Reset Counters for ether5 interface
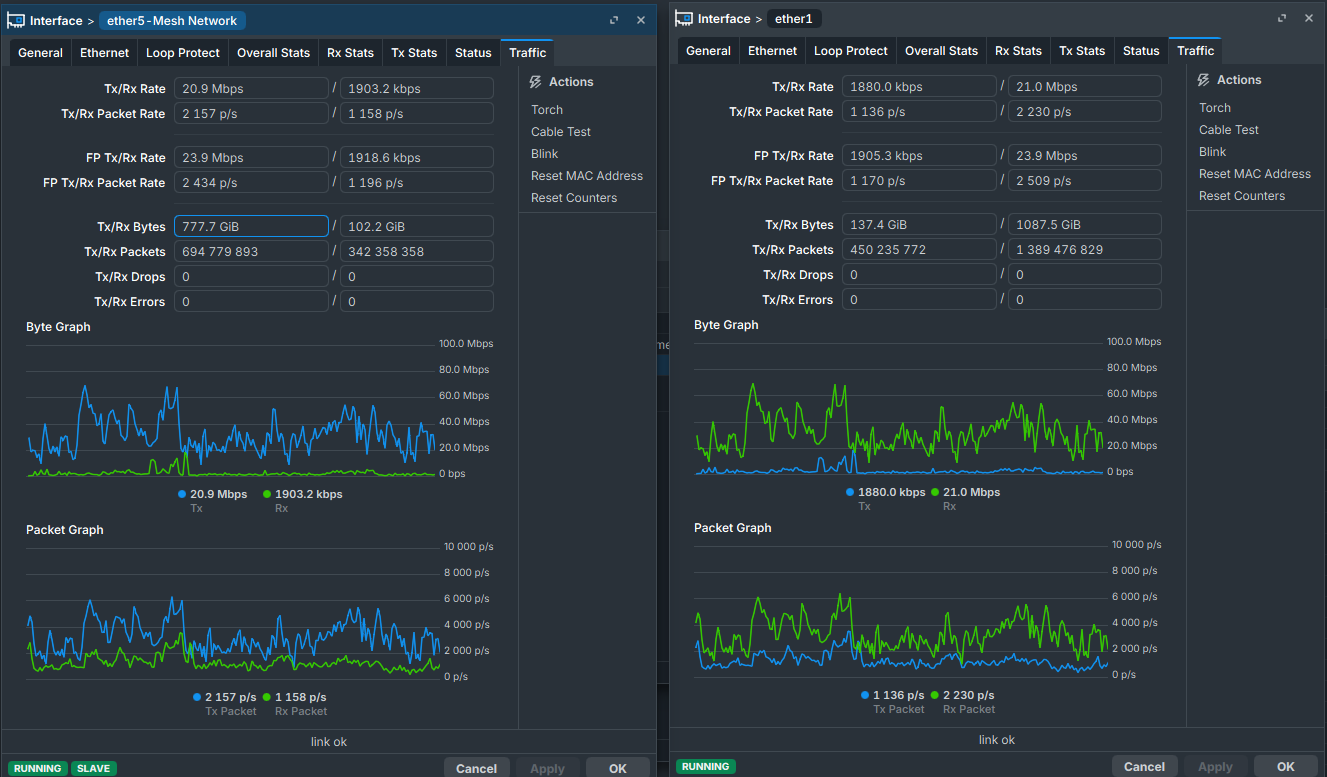 click(574, 198)
